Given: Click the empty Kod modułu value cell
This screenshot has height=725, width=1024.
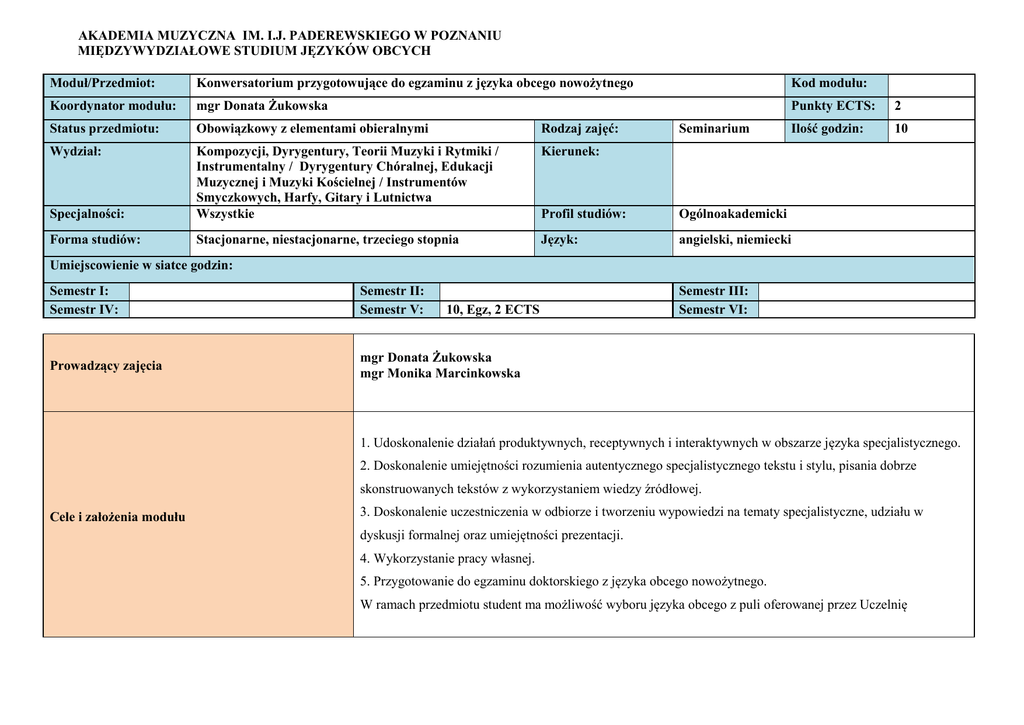Looking at the screenshot, I should (x=930, y=84).
